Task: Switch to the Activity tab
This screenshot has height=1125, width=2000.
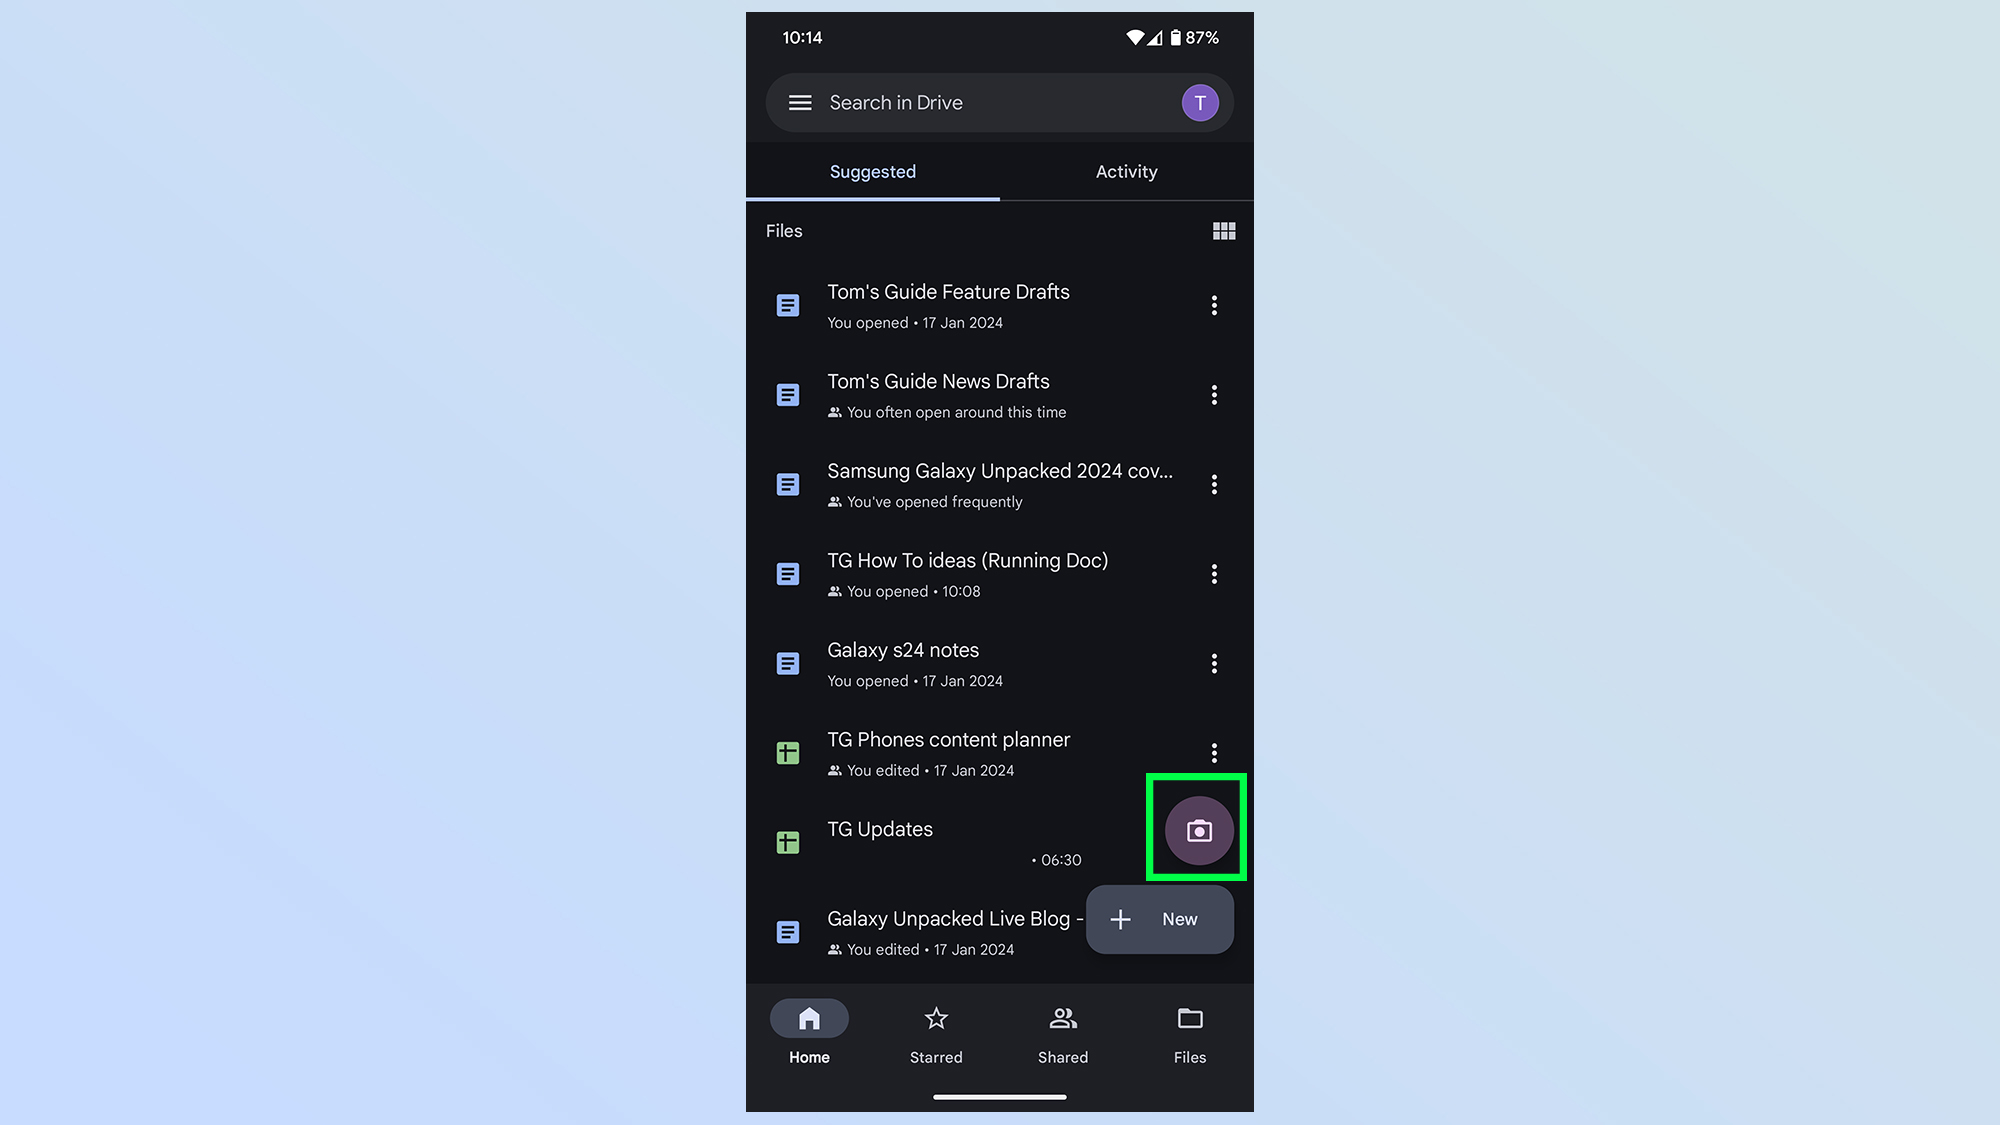Action: tap(1126, 172)
